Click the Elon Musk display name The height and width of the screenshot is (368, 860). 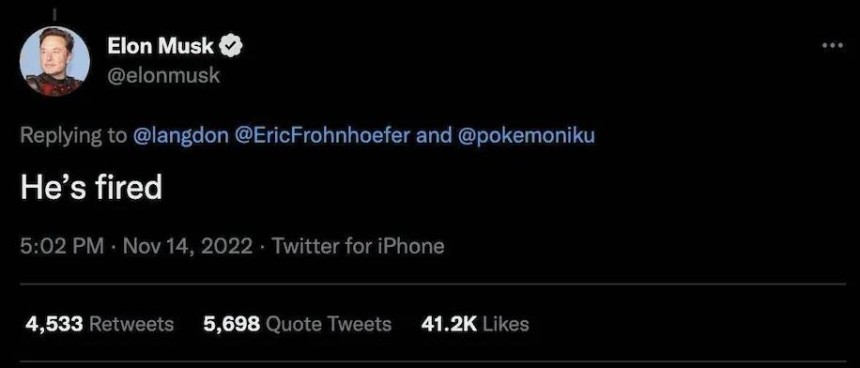[160, 47]
